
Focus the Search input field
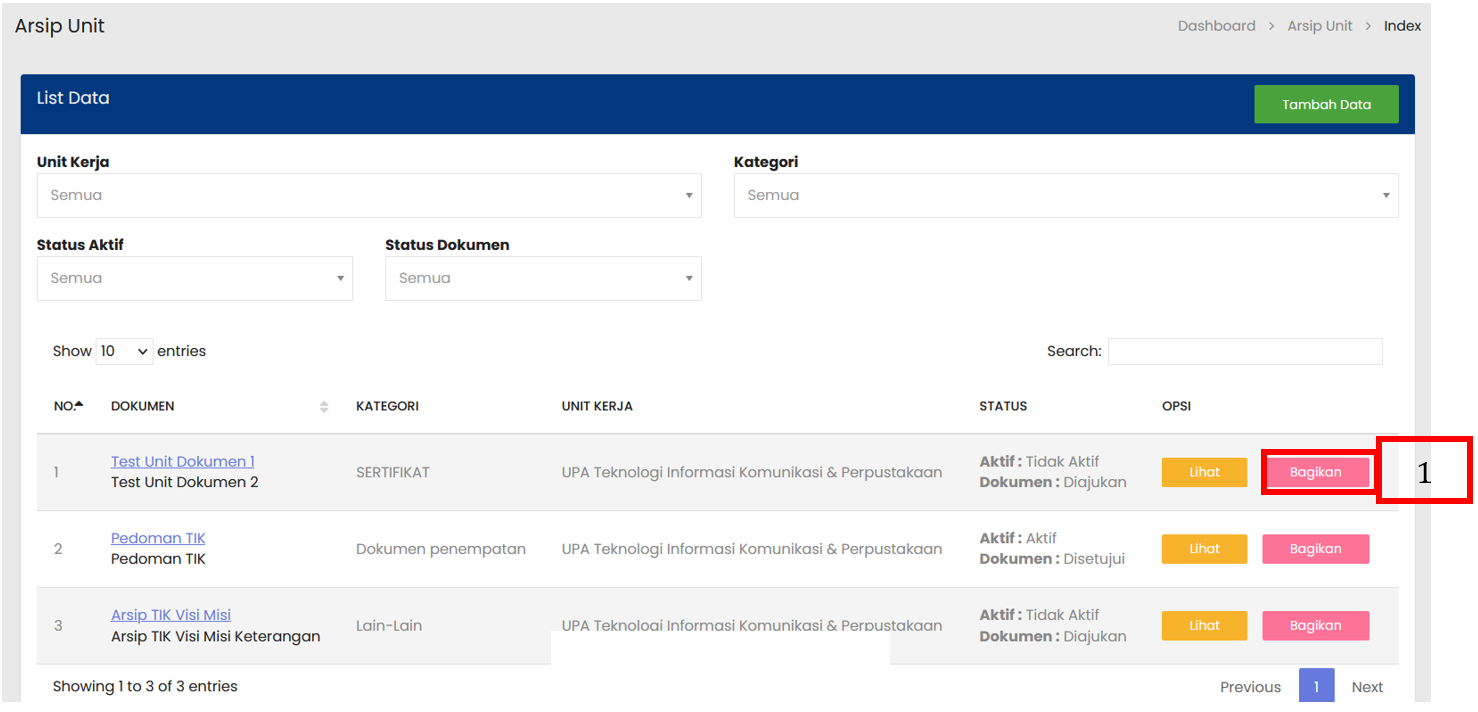pos(1245,351)
